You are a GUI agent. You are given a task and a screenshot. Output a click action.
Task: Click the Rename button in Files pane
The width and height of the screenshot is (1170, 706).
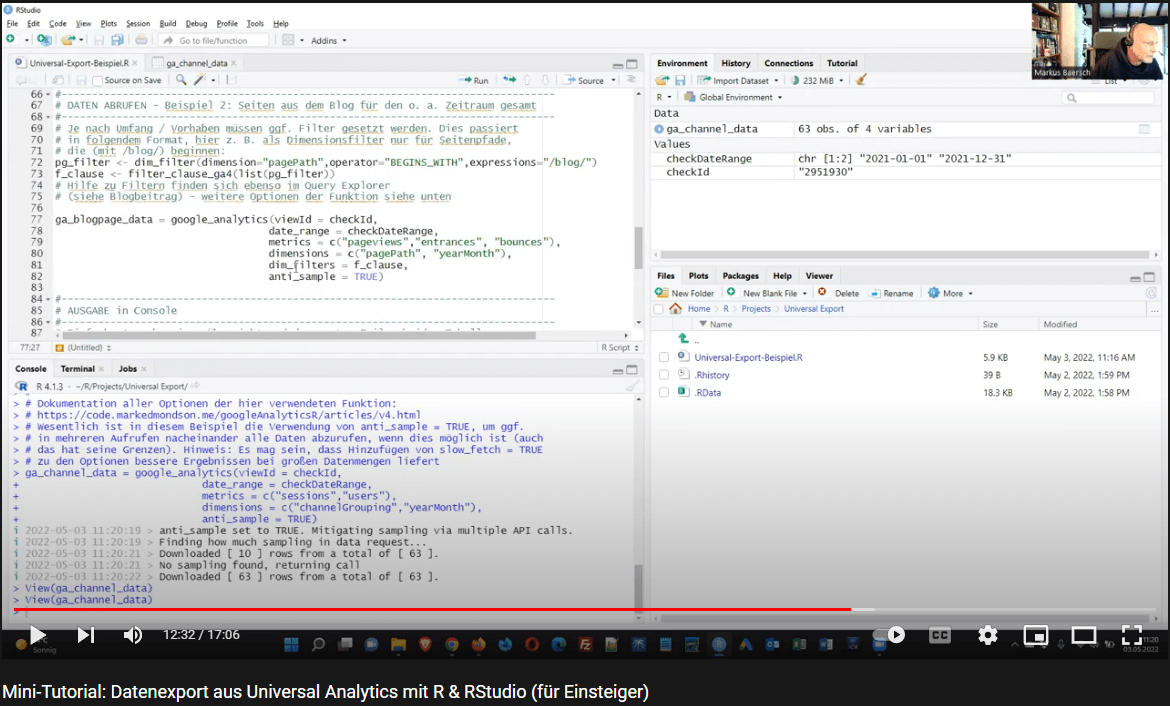click(892, 293)
